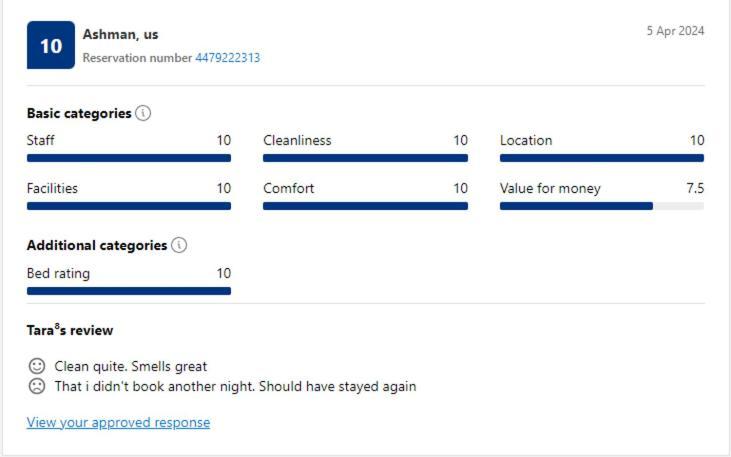Click the Basic categories info icon
The width and height of the screenshot is (731, 457).
pos(143,113)
